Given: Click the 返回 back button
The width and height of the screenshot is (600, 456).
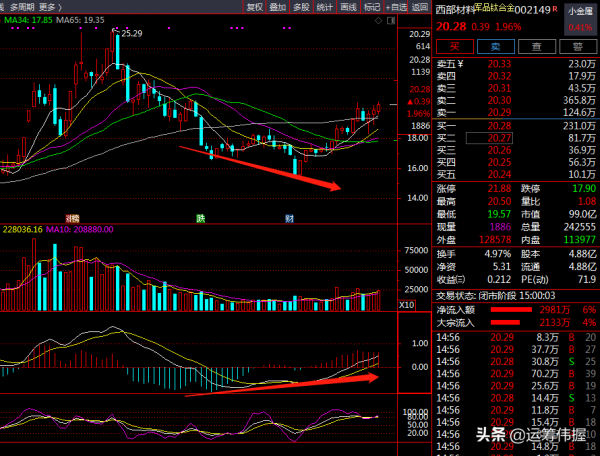Looking at the screenshot, I should pyautogui.click(x=420, y=7).
